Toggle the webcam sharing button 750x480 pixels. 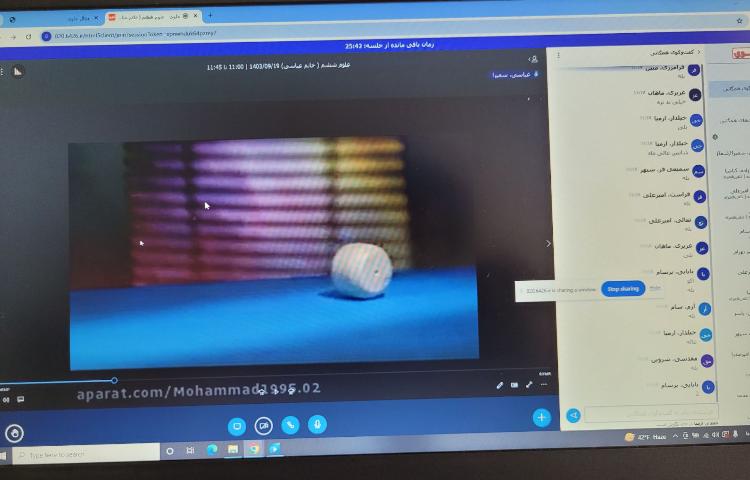[x=264, y=425]
